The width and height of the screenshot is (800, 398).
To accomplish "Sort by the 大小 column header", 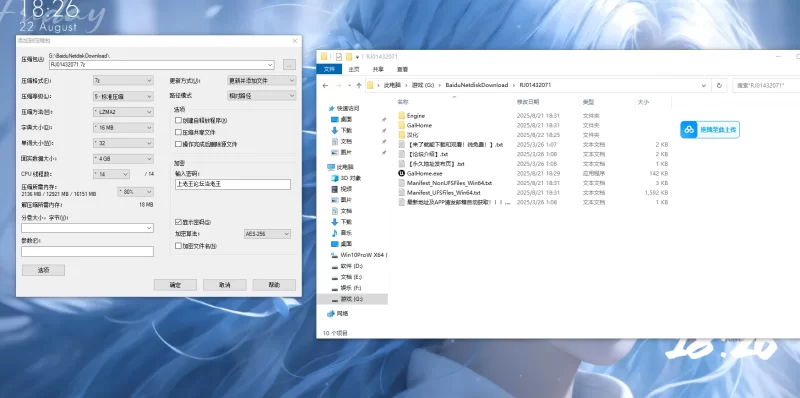I will coord(643,102).
